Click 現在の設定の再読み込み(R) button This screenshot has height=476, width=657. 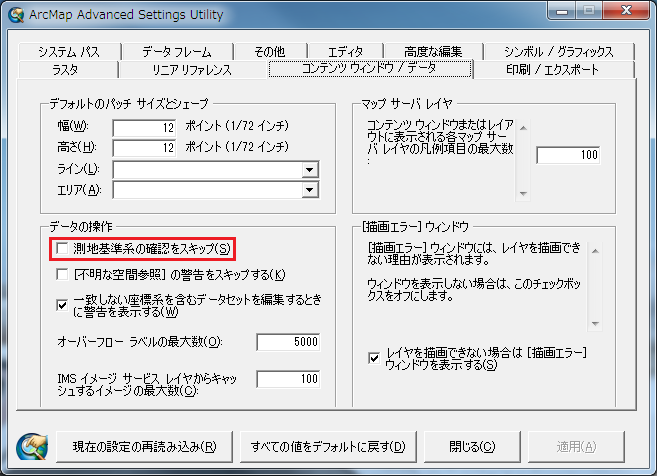(145, 447)
